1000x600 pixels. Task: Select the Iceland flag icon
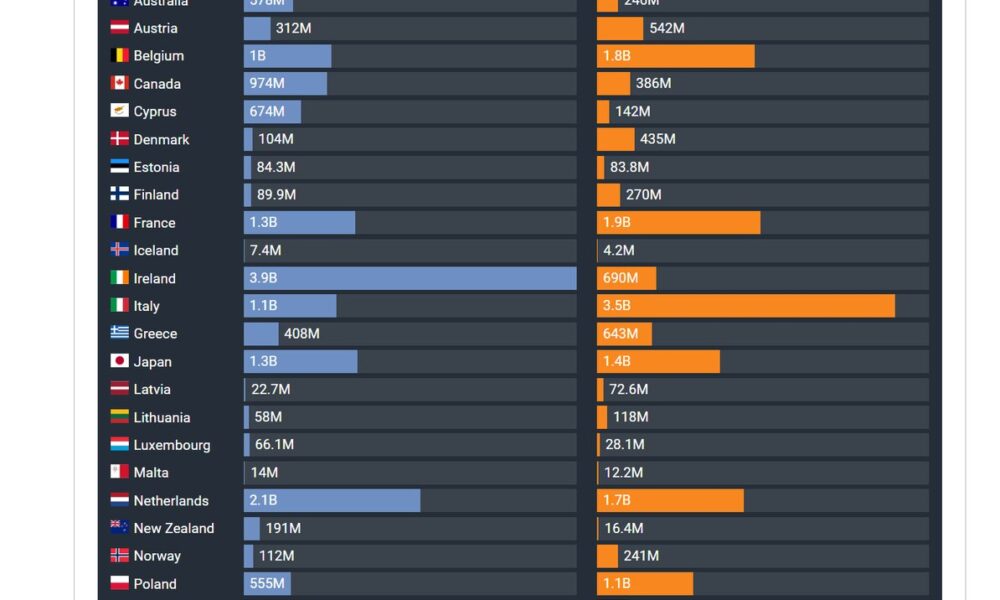pyautogui.click(x=119, y=249)
